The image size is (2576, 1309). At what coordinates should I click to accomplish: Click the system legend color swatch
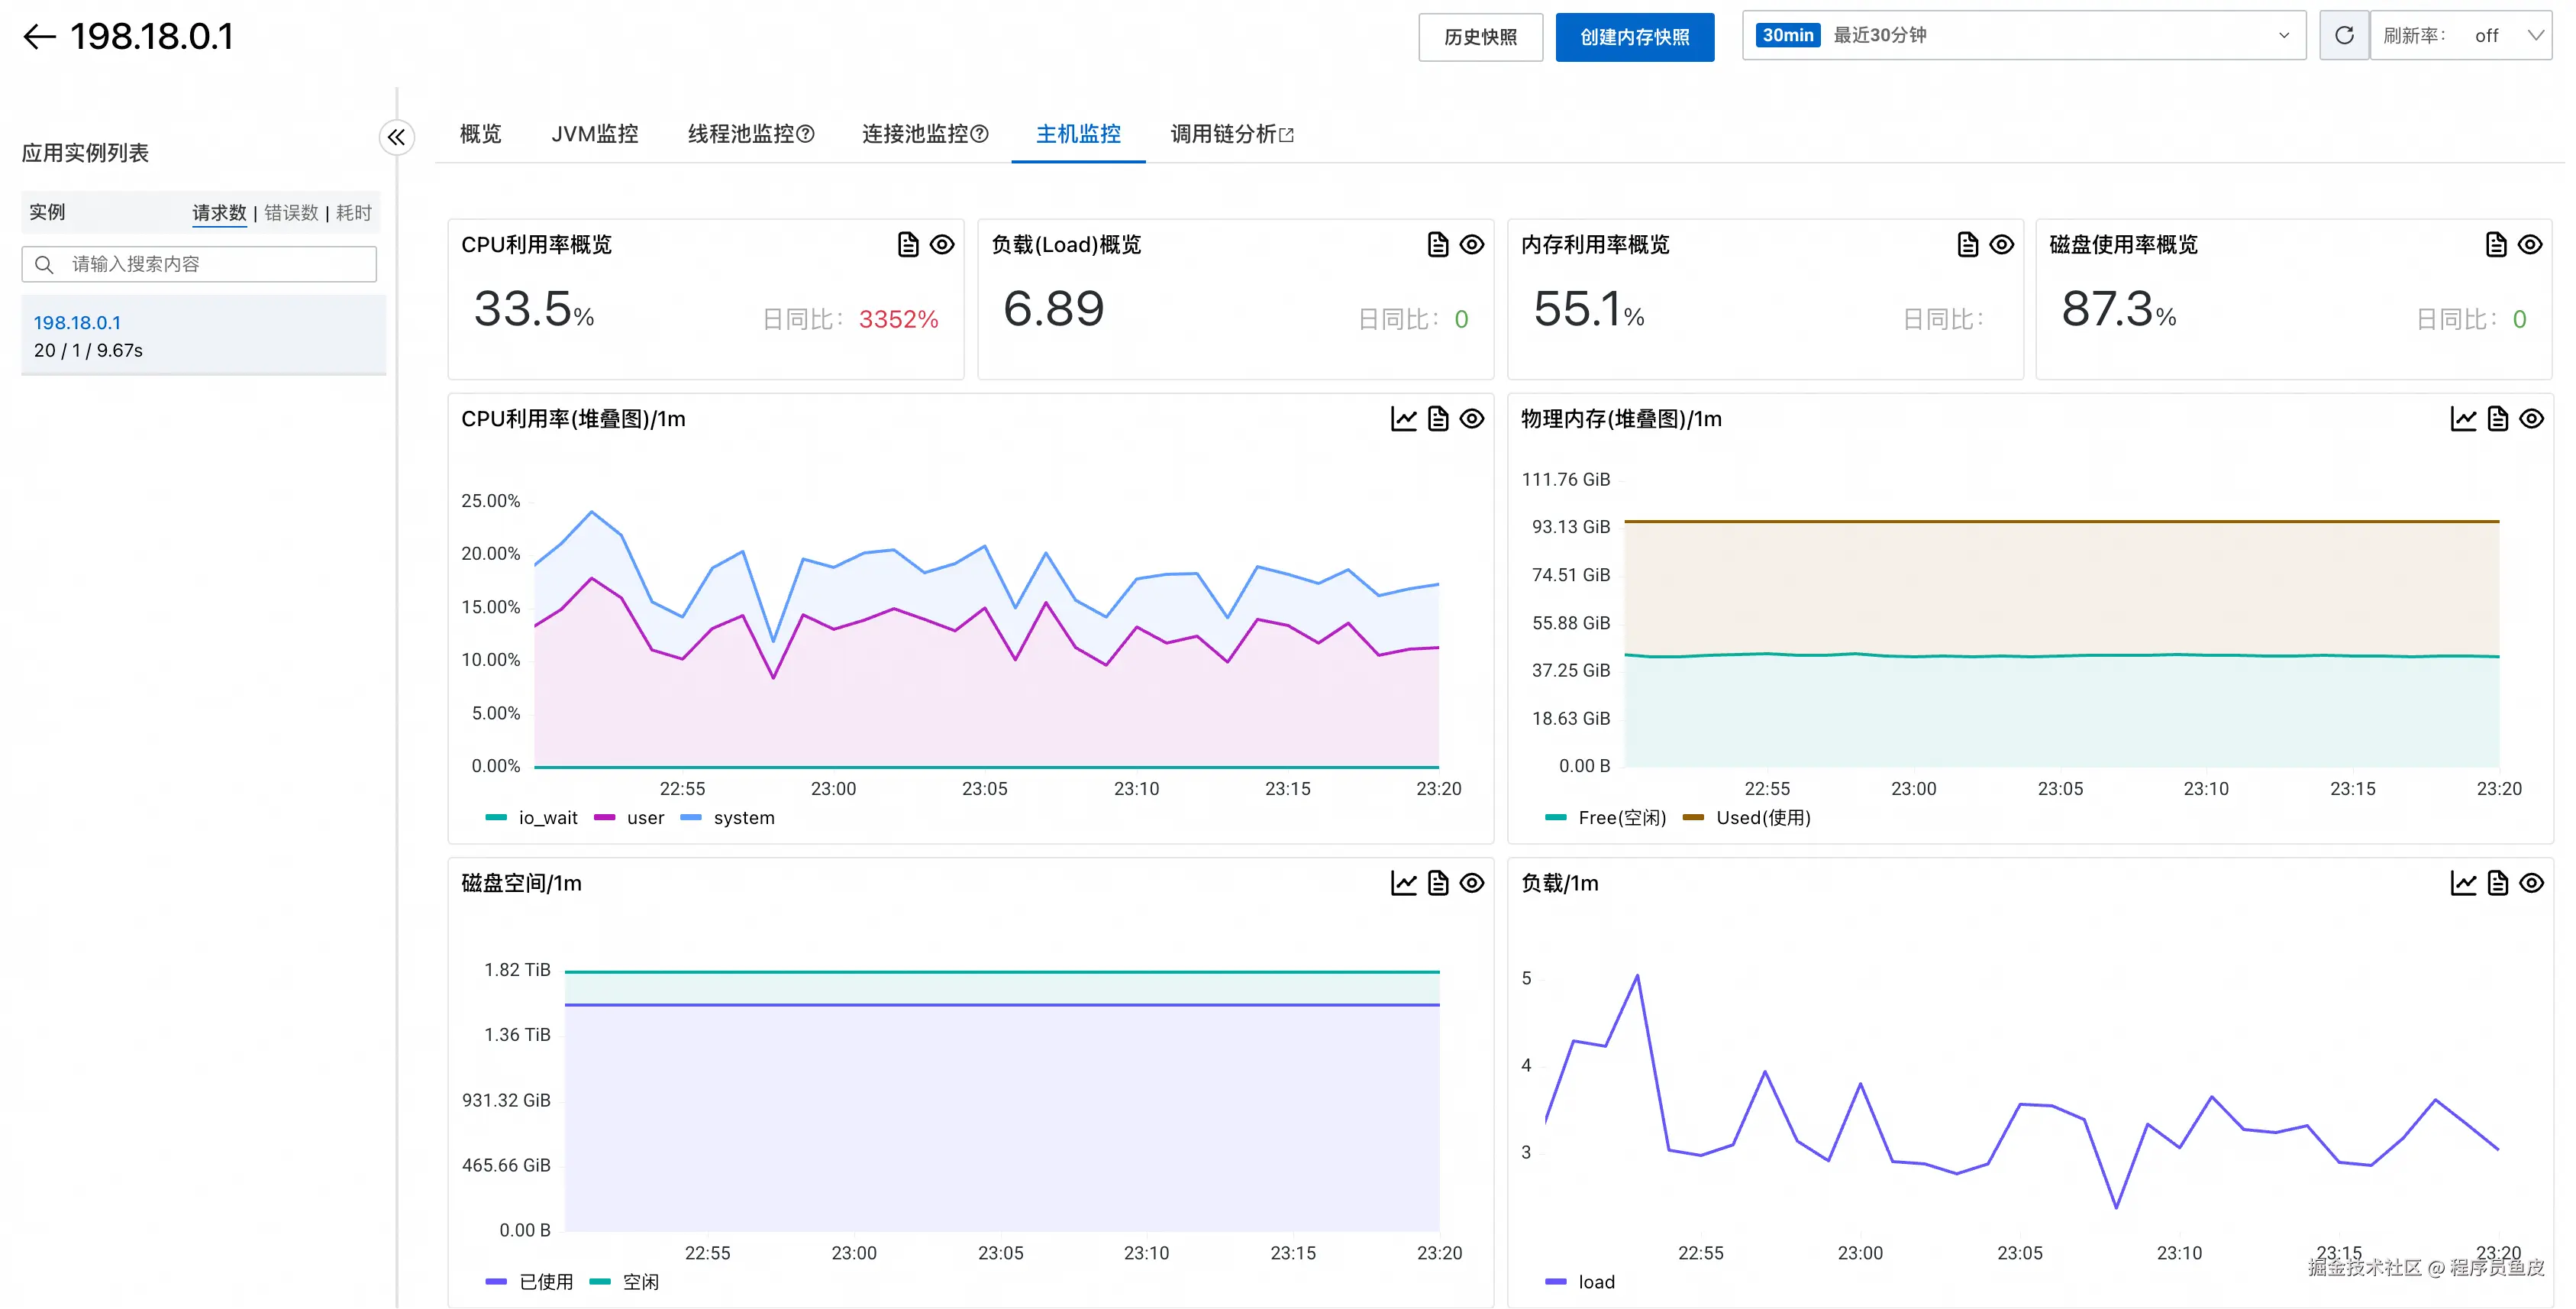(690, 818)
